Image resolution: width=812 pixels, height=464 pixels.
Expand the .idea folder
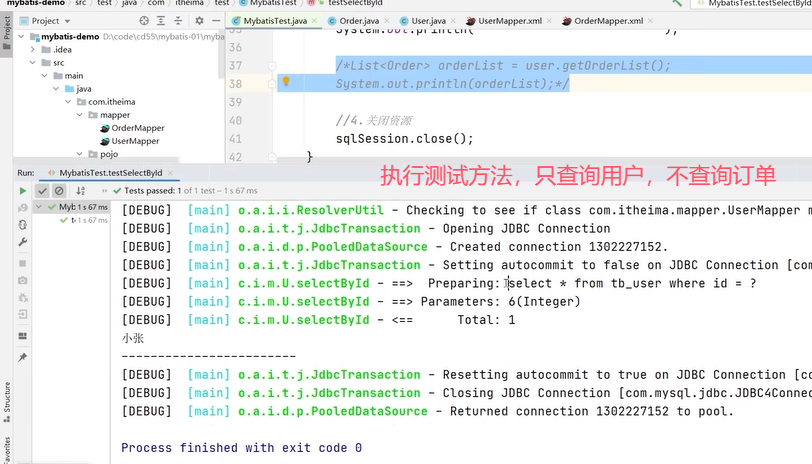coord(33,50)
